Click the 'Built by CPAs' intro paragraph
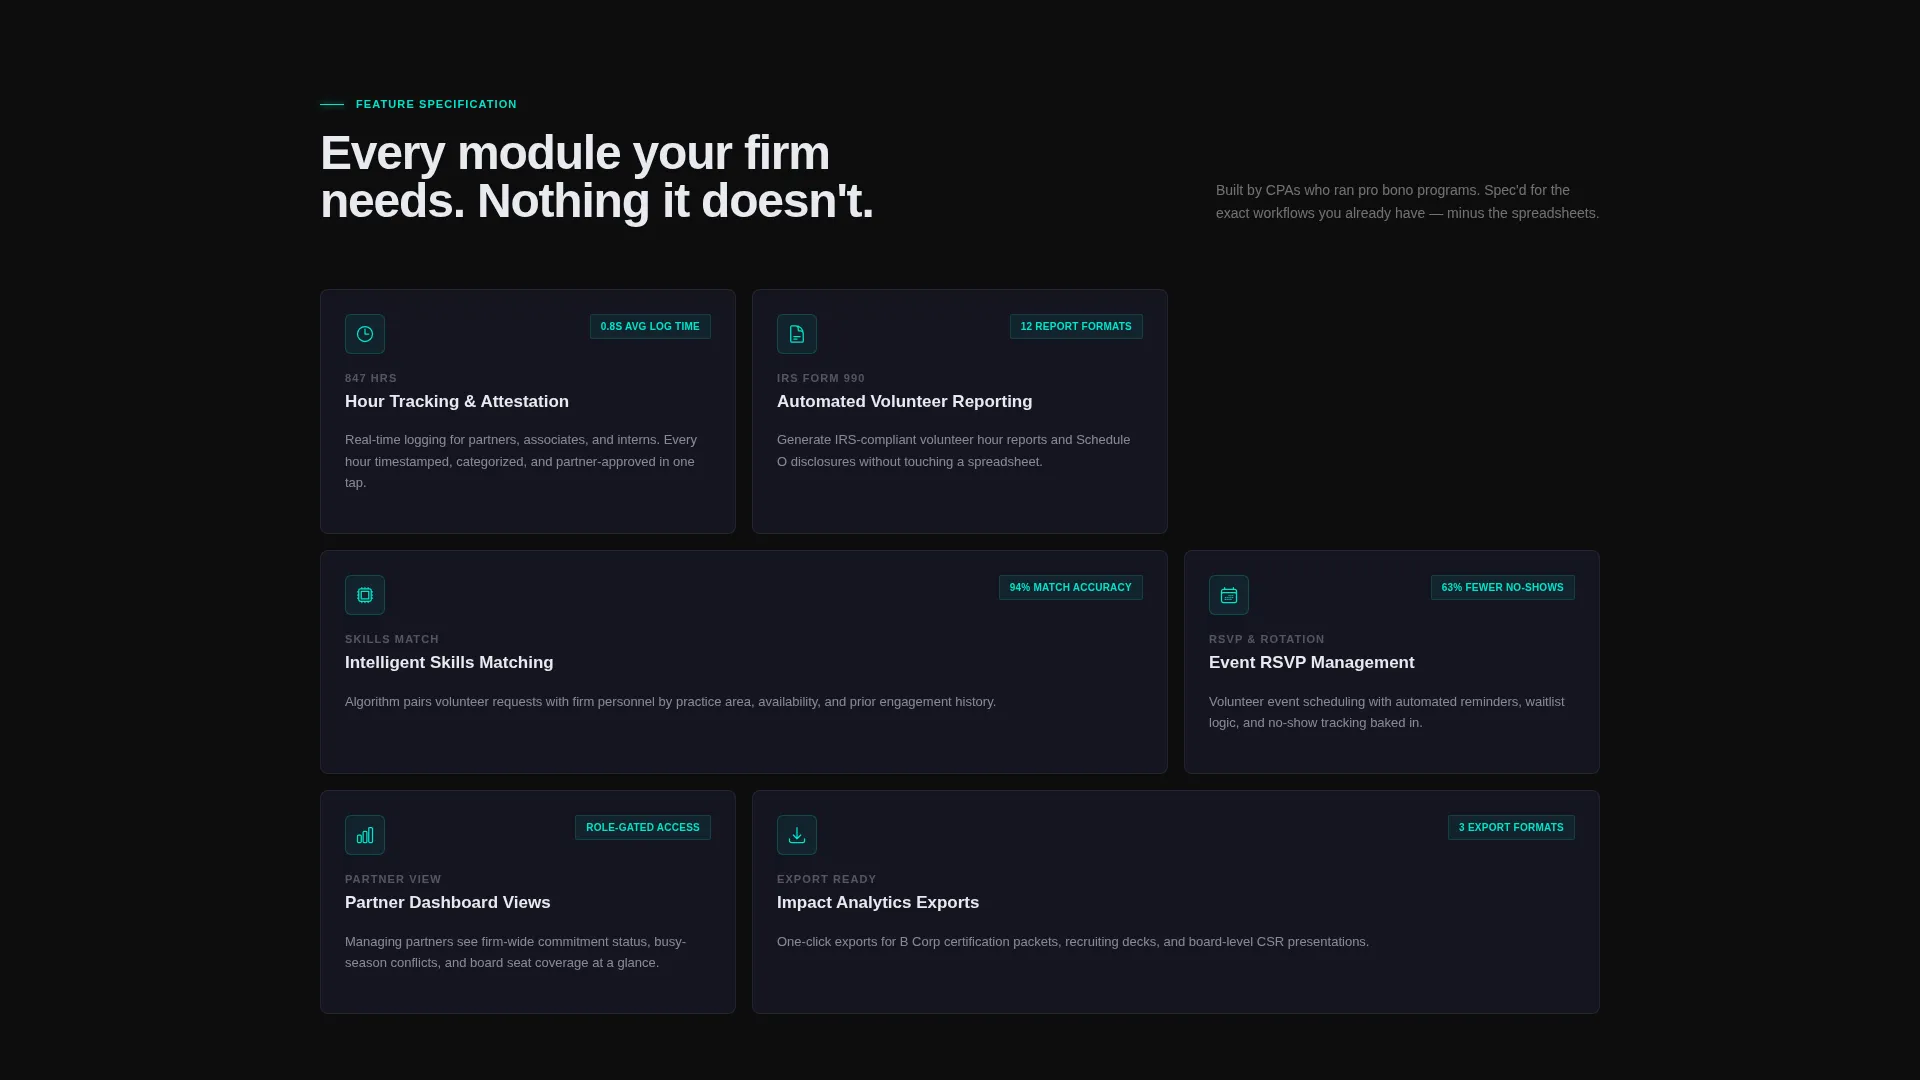The image size is (1920, 1080). [1407, 202]
